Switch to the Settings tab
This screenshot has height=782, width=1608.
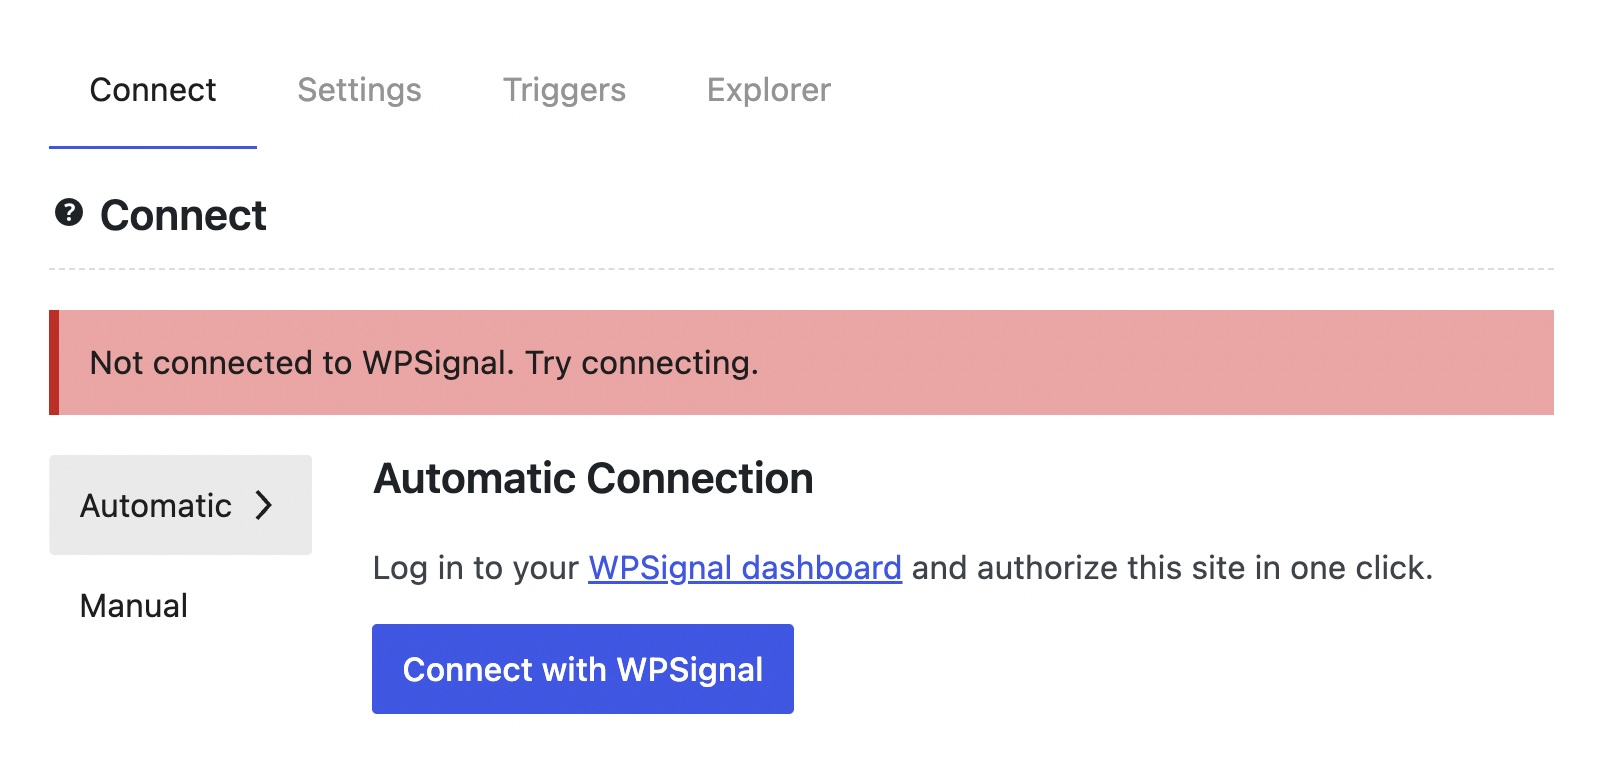[359, 90]
